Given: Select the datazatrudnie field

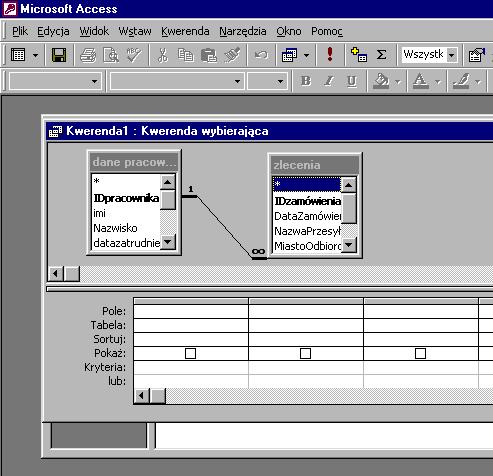Looking at the screenshot, I should 126,243.
